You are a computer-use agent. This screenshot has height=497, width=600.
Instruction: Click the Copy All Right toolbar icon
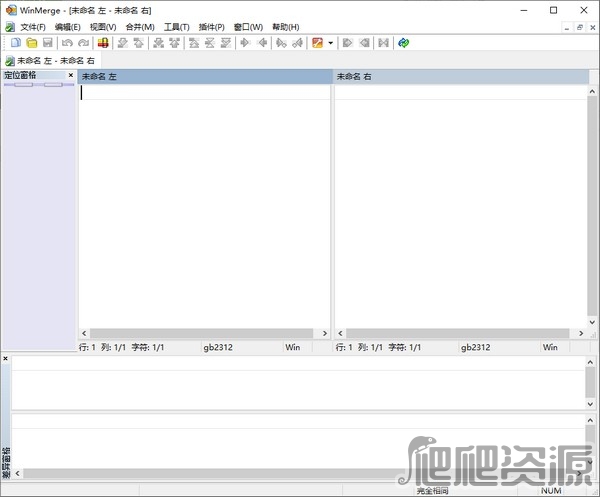coord(347,43)
